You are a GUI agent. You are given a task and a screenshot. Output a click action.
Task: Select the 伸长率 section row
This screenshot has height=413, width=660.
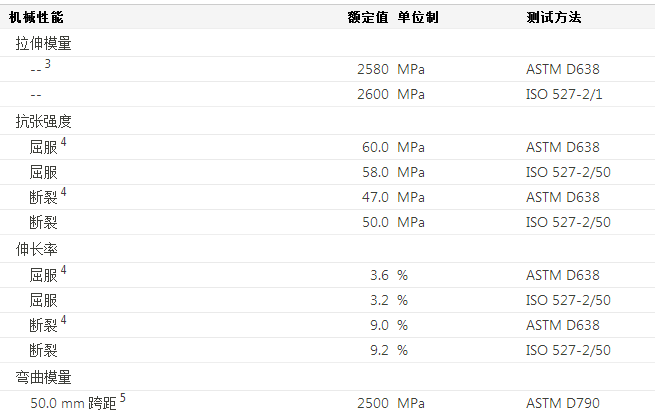coord(36,249)
